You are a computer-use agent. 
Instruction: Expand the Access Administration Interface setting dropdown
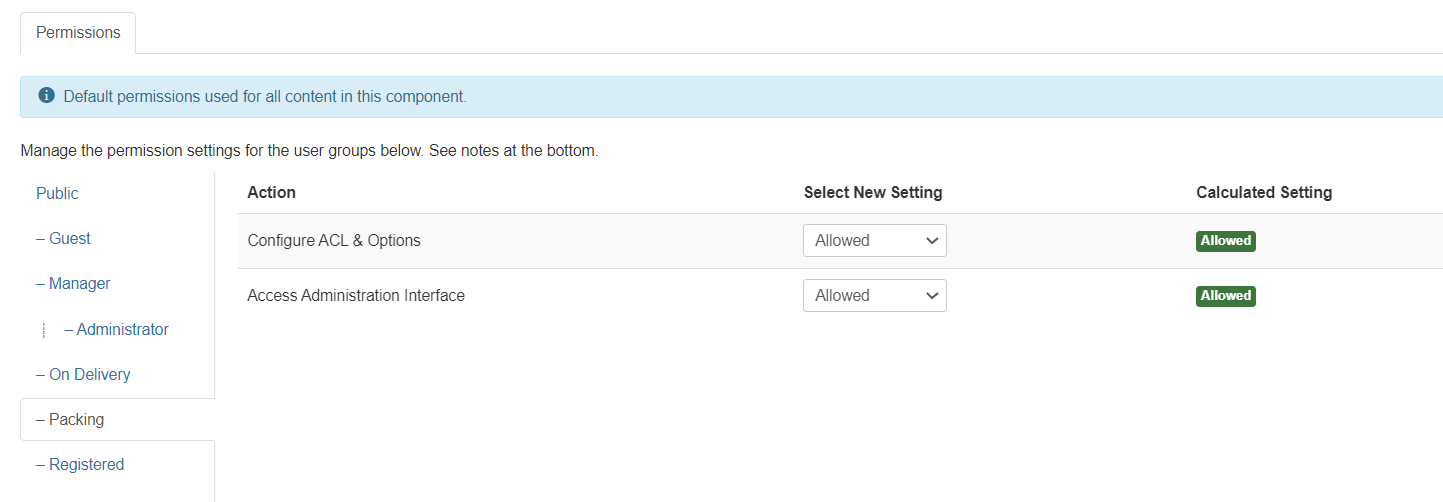(874, 295)
